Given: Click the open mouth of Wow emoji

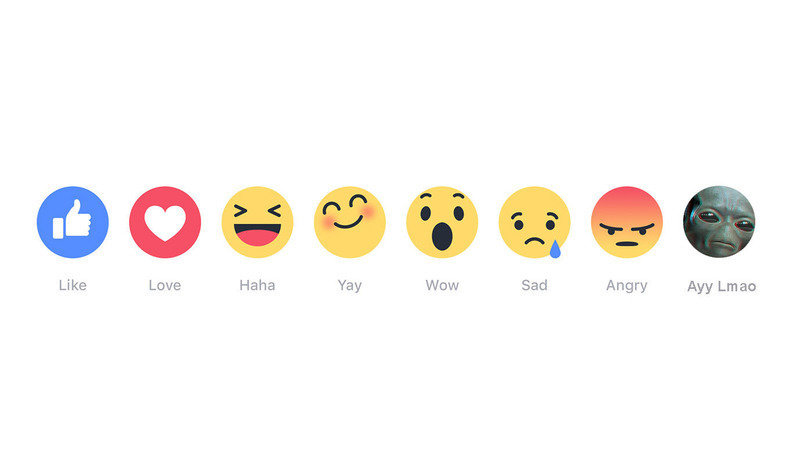Looking at the screenshot, I should coord(442,237).
